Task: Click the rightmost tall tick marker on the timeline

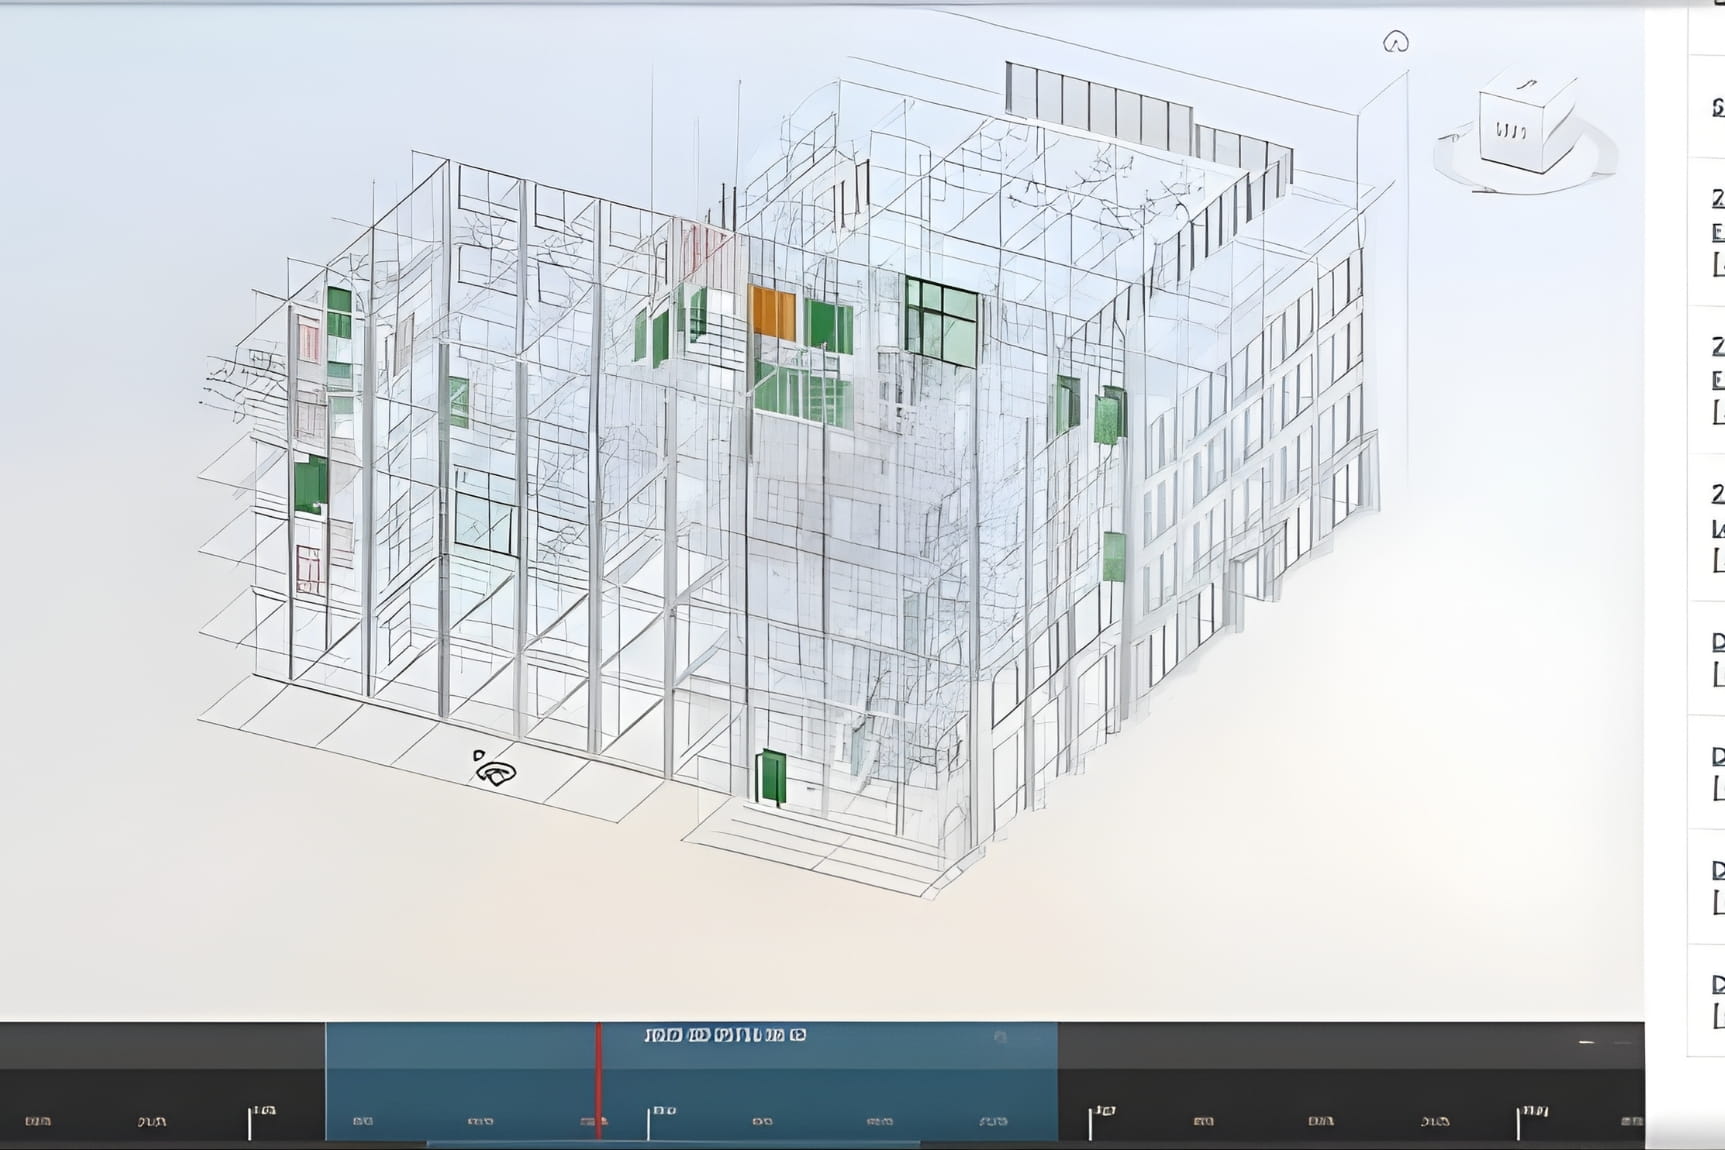Action: pyautogui.click(x=1518, y=1122)
